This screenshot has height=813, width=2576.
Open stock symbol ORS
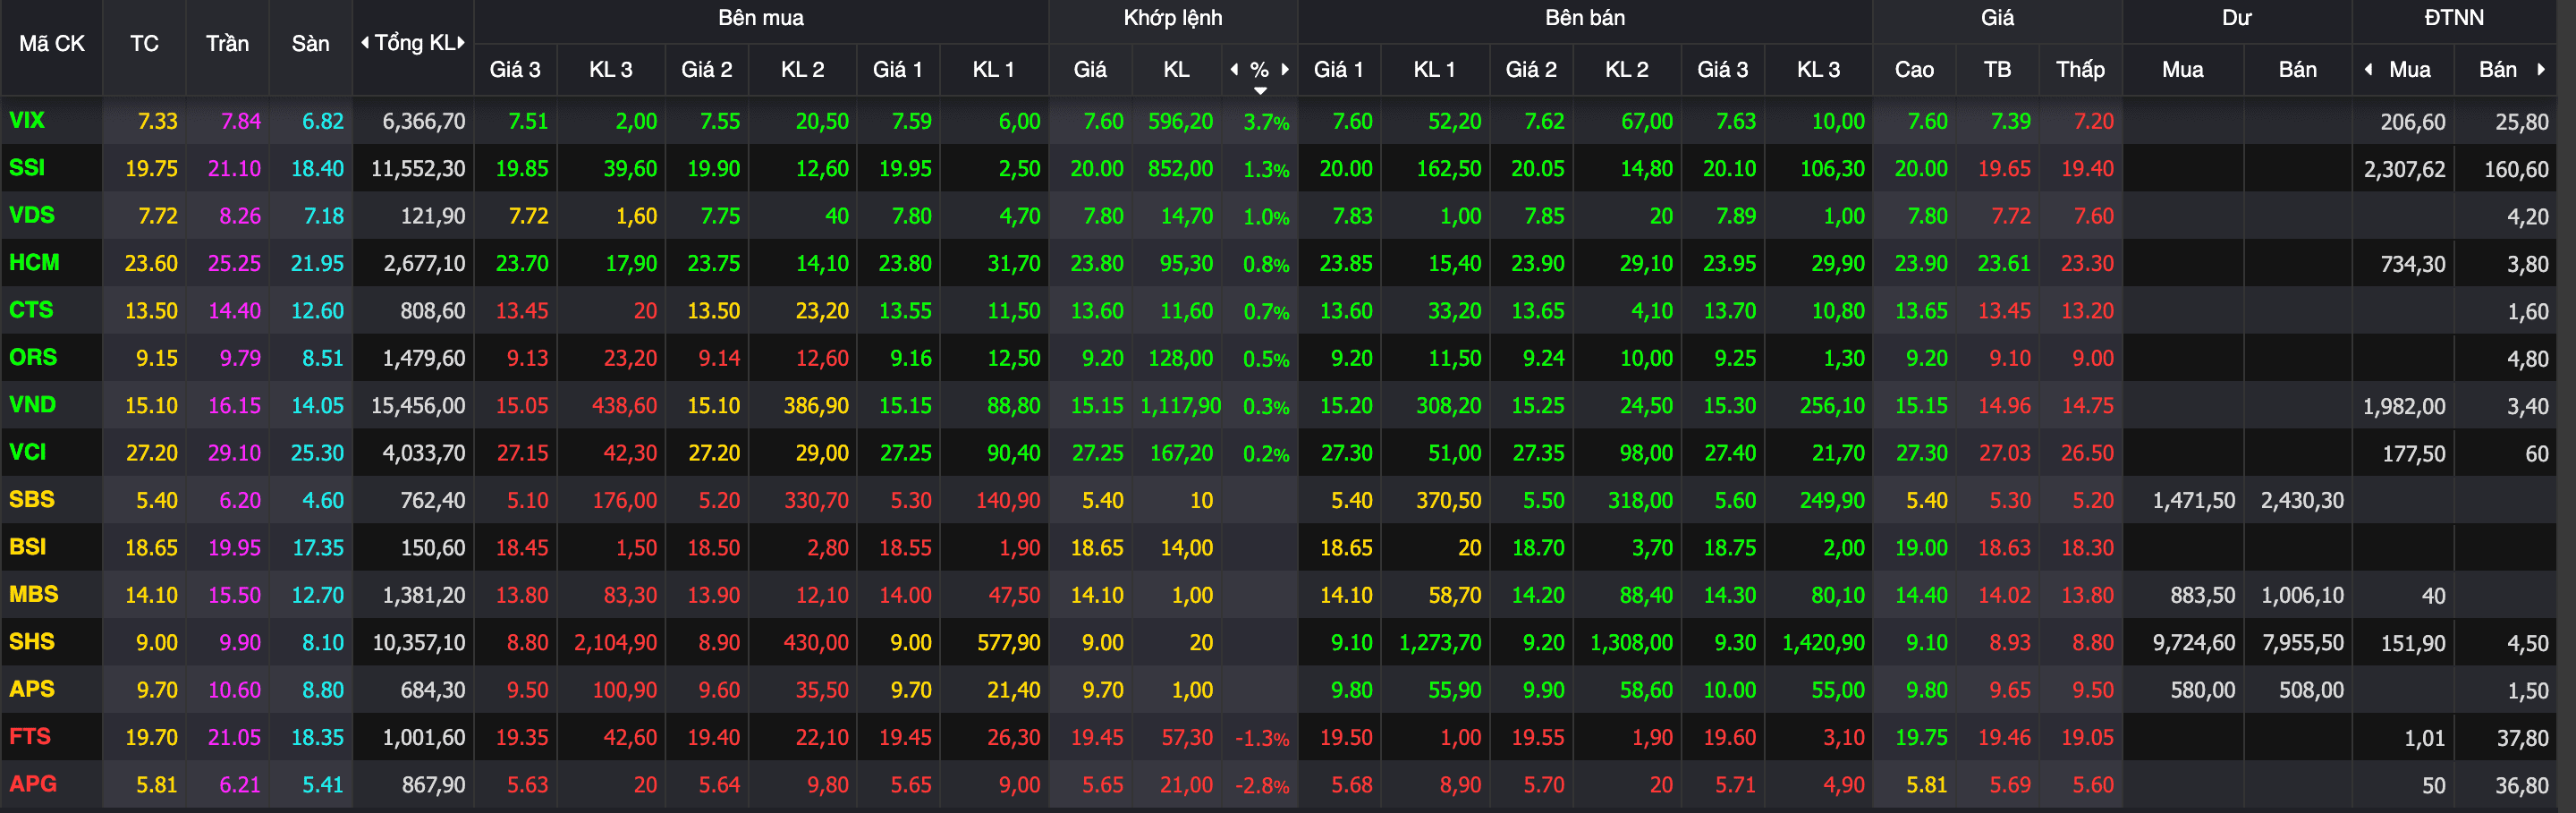pos(33,357)
